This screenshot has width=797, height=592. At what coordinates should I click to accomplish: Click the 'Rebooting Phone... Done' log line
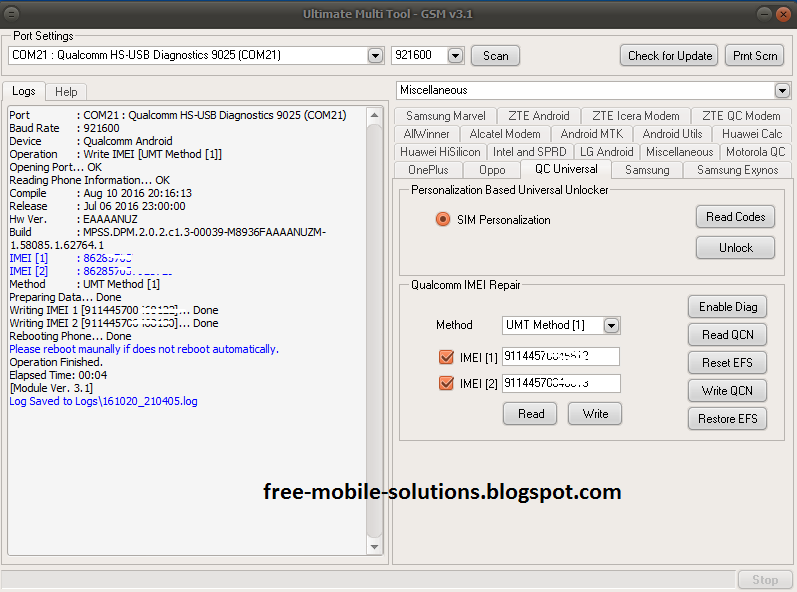(70, 336)
